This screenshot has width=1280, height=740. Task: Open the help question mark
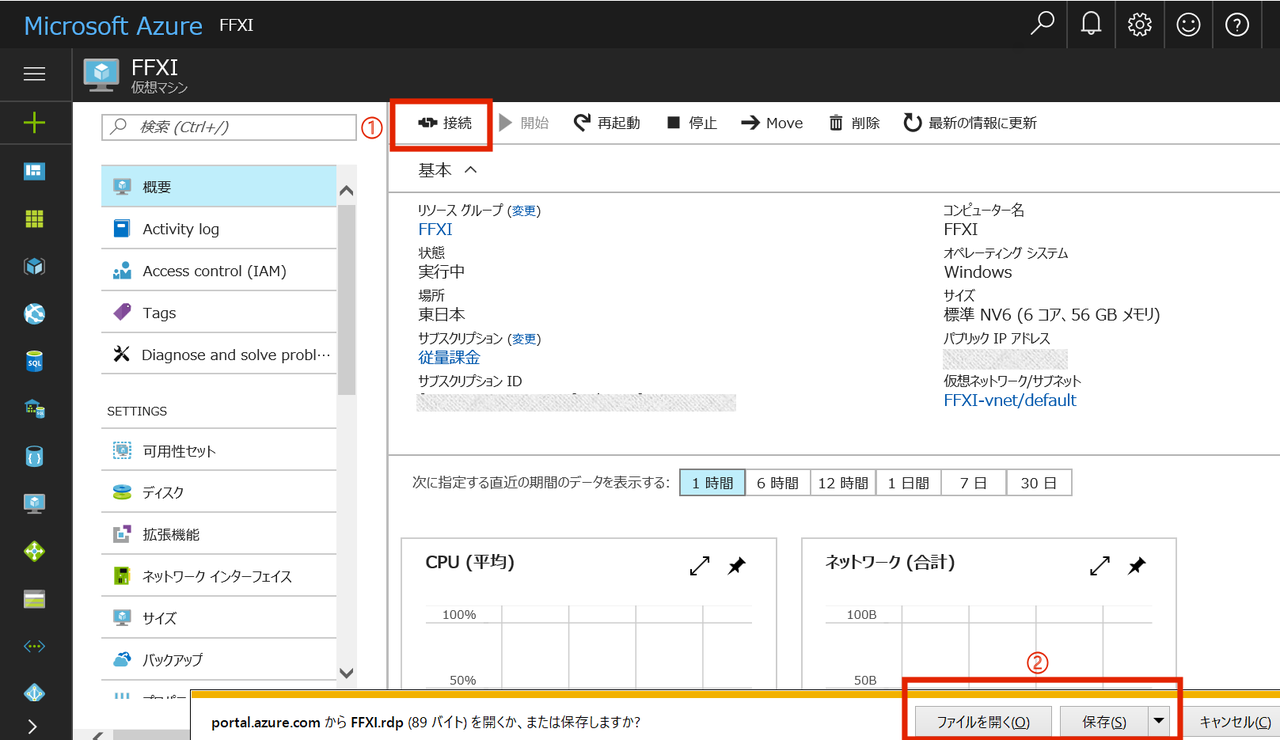[1237, 24]
